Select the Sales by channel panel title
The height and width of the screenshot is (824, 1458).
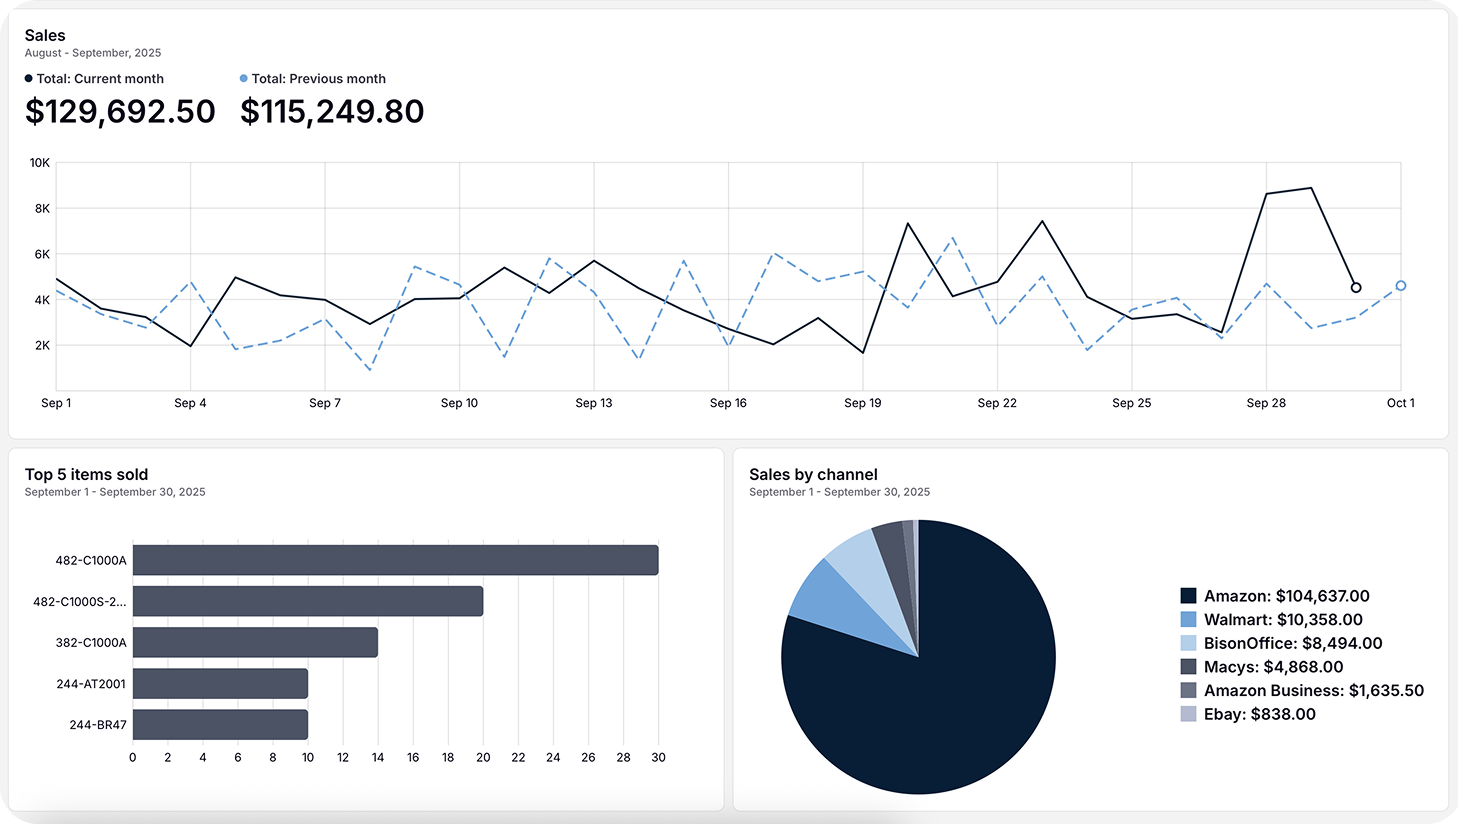click(x=813, y=474)
